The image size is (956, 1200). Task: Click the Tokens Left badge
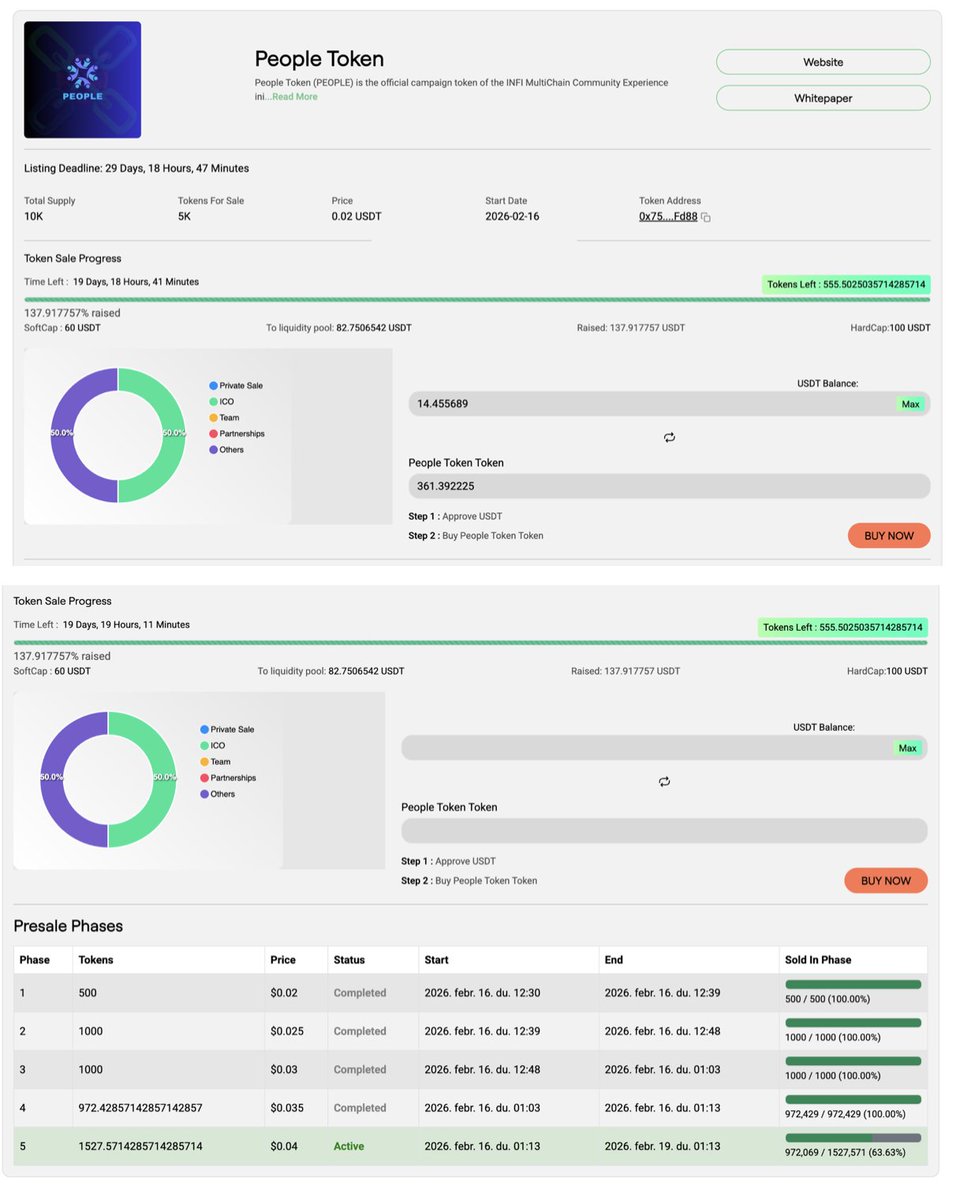coord(846,285)
